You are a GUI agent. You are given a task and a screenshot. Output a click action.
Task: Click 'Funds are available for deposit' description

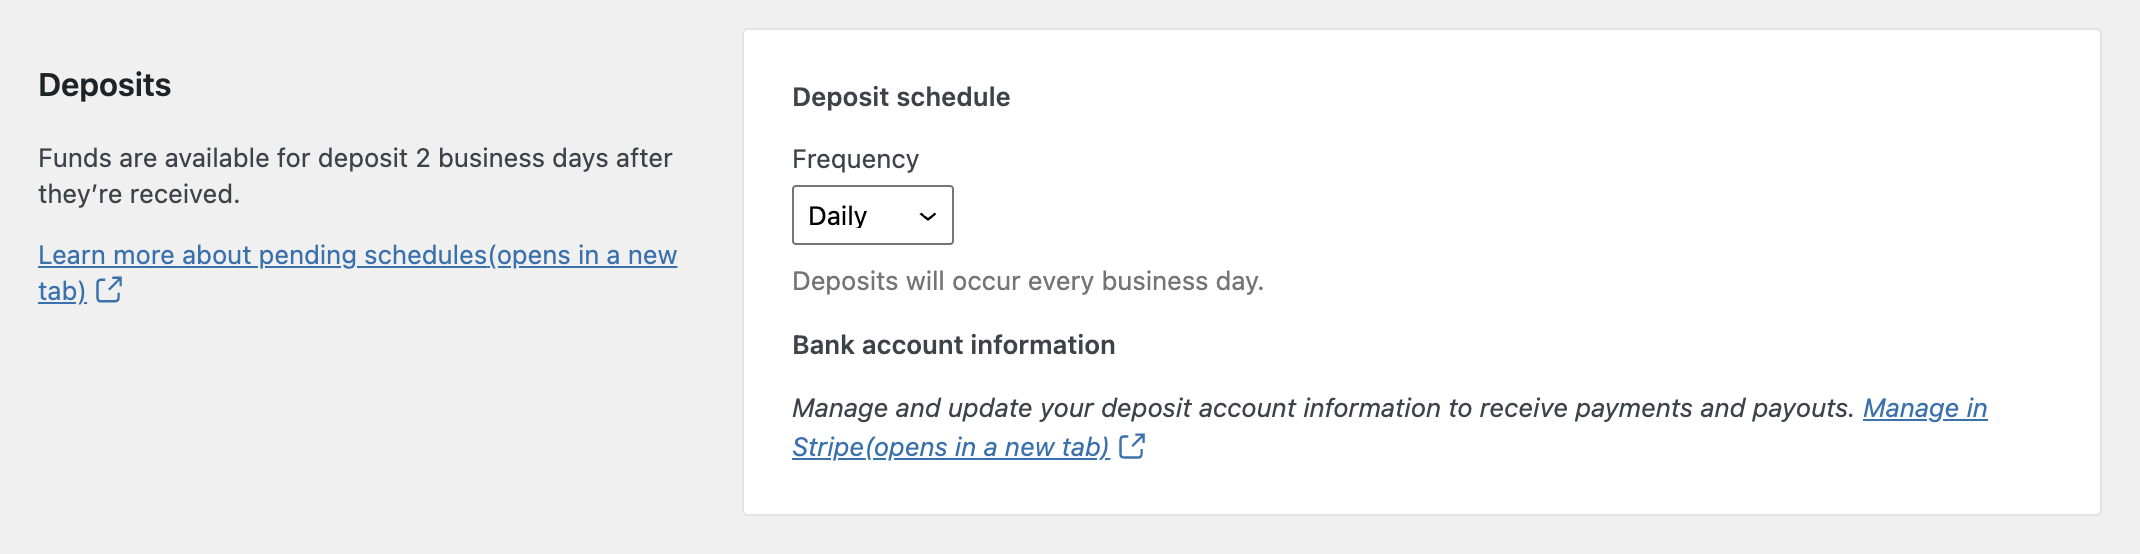click(x=354, y=159)
